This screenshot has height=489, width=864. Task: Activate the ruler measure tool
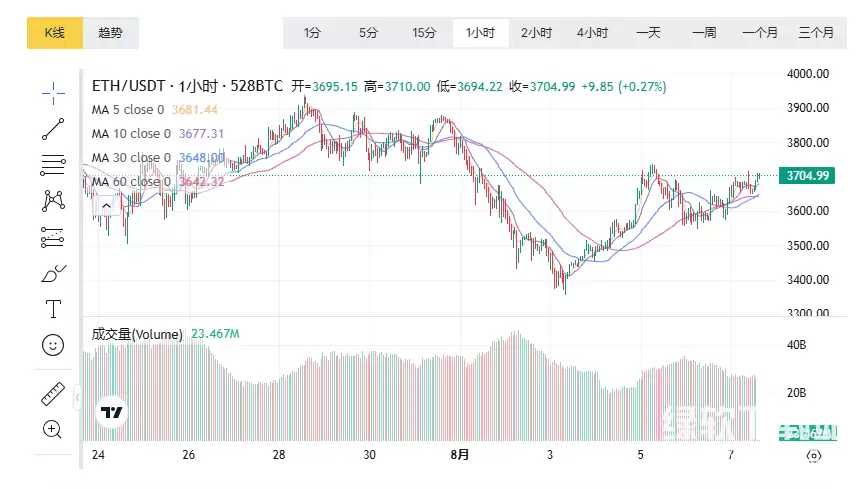pos(53,394)
